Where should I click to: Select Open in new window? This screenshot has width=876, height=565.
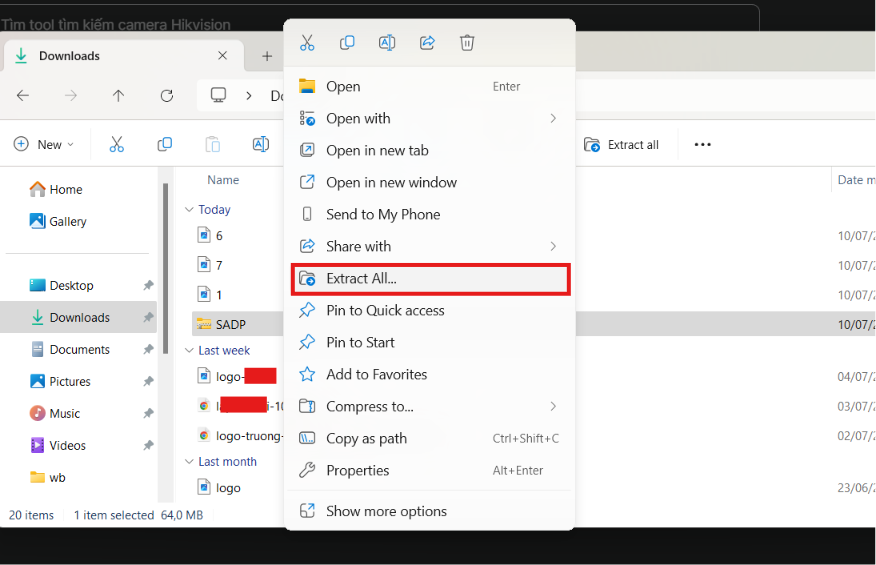pyautogui.click(x=430, y=182)
